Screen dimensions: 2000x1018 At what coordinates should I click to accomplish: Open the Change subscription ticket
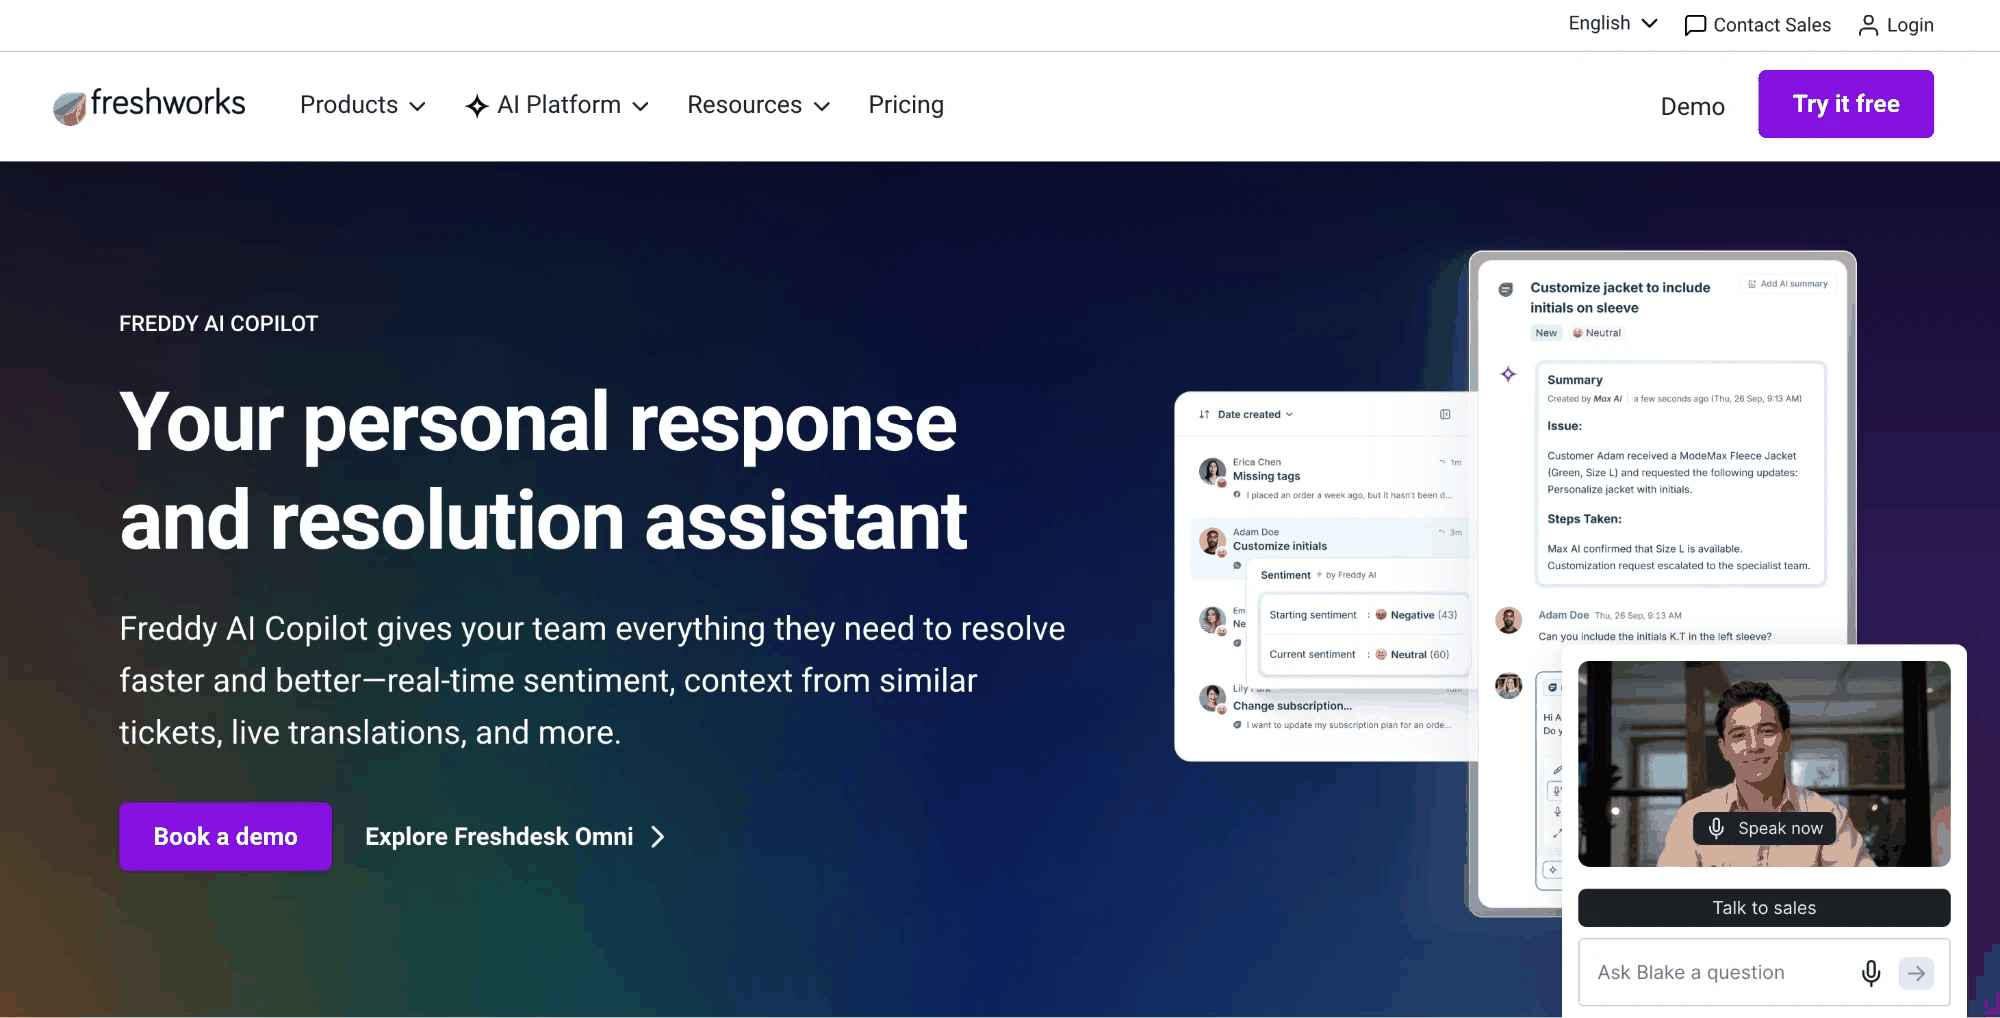click(x=1330, y=708)
